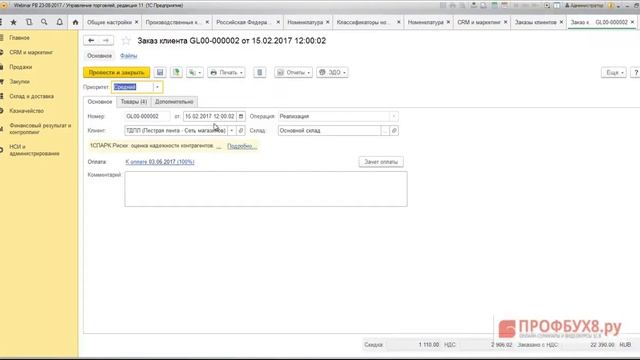Open the Склад selection ellipsis button
The width and height of the screenshot is (640, 360).
[385, 131]
